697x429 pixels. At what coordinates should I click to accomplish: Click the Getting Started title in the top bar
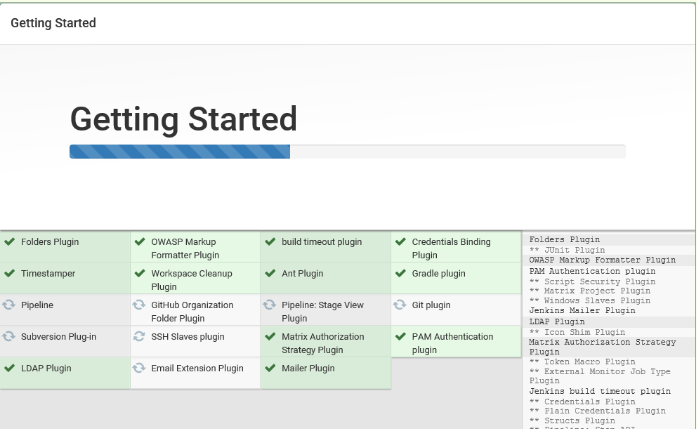coord(53,23)
